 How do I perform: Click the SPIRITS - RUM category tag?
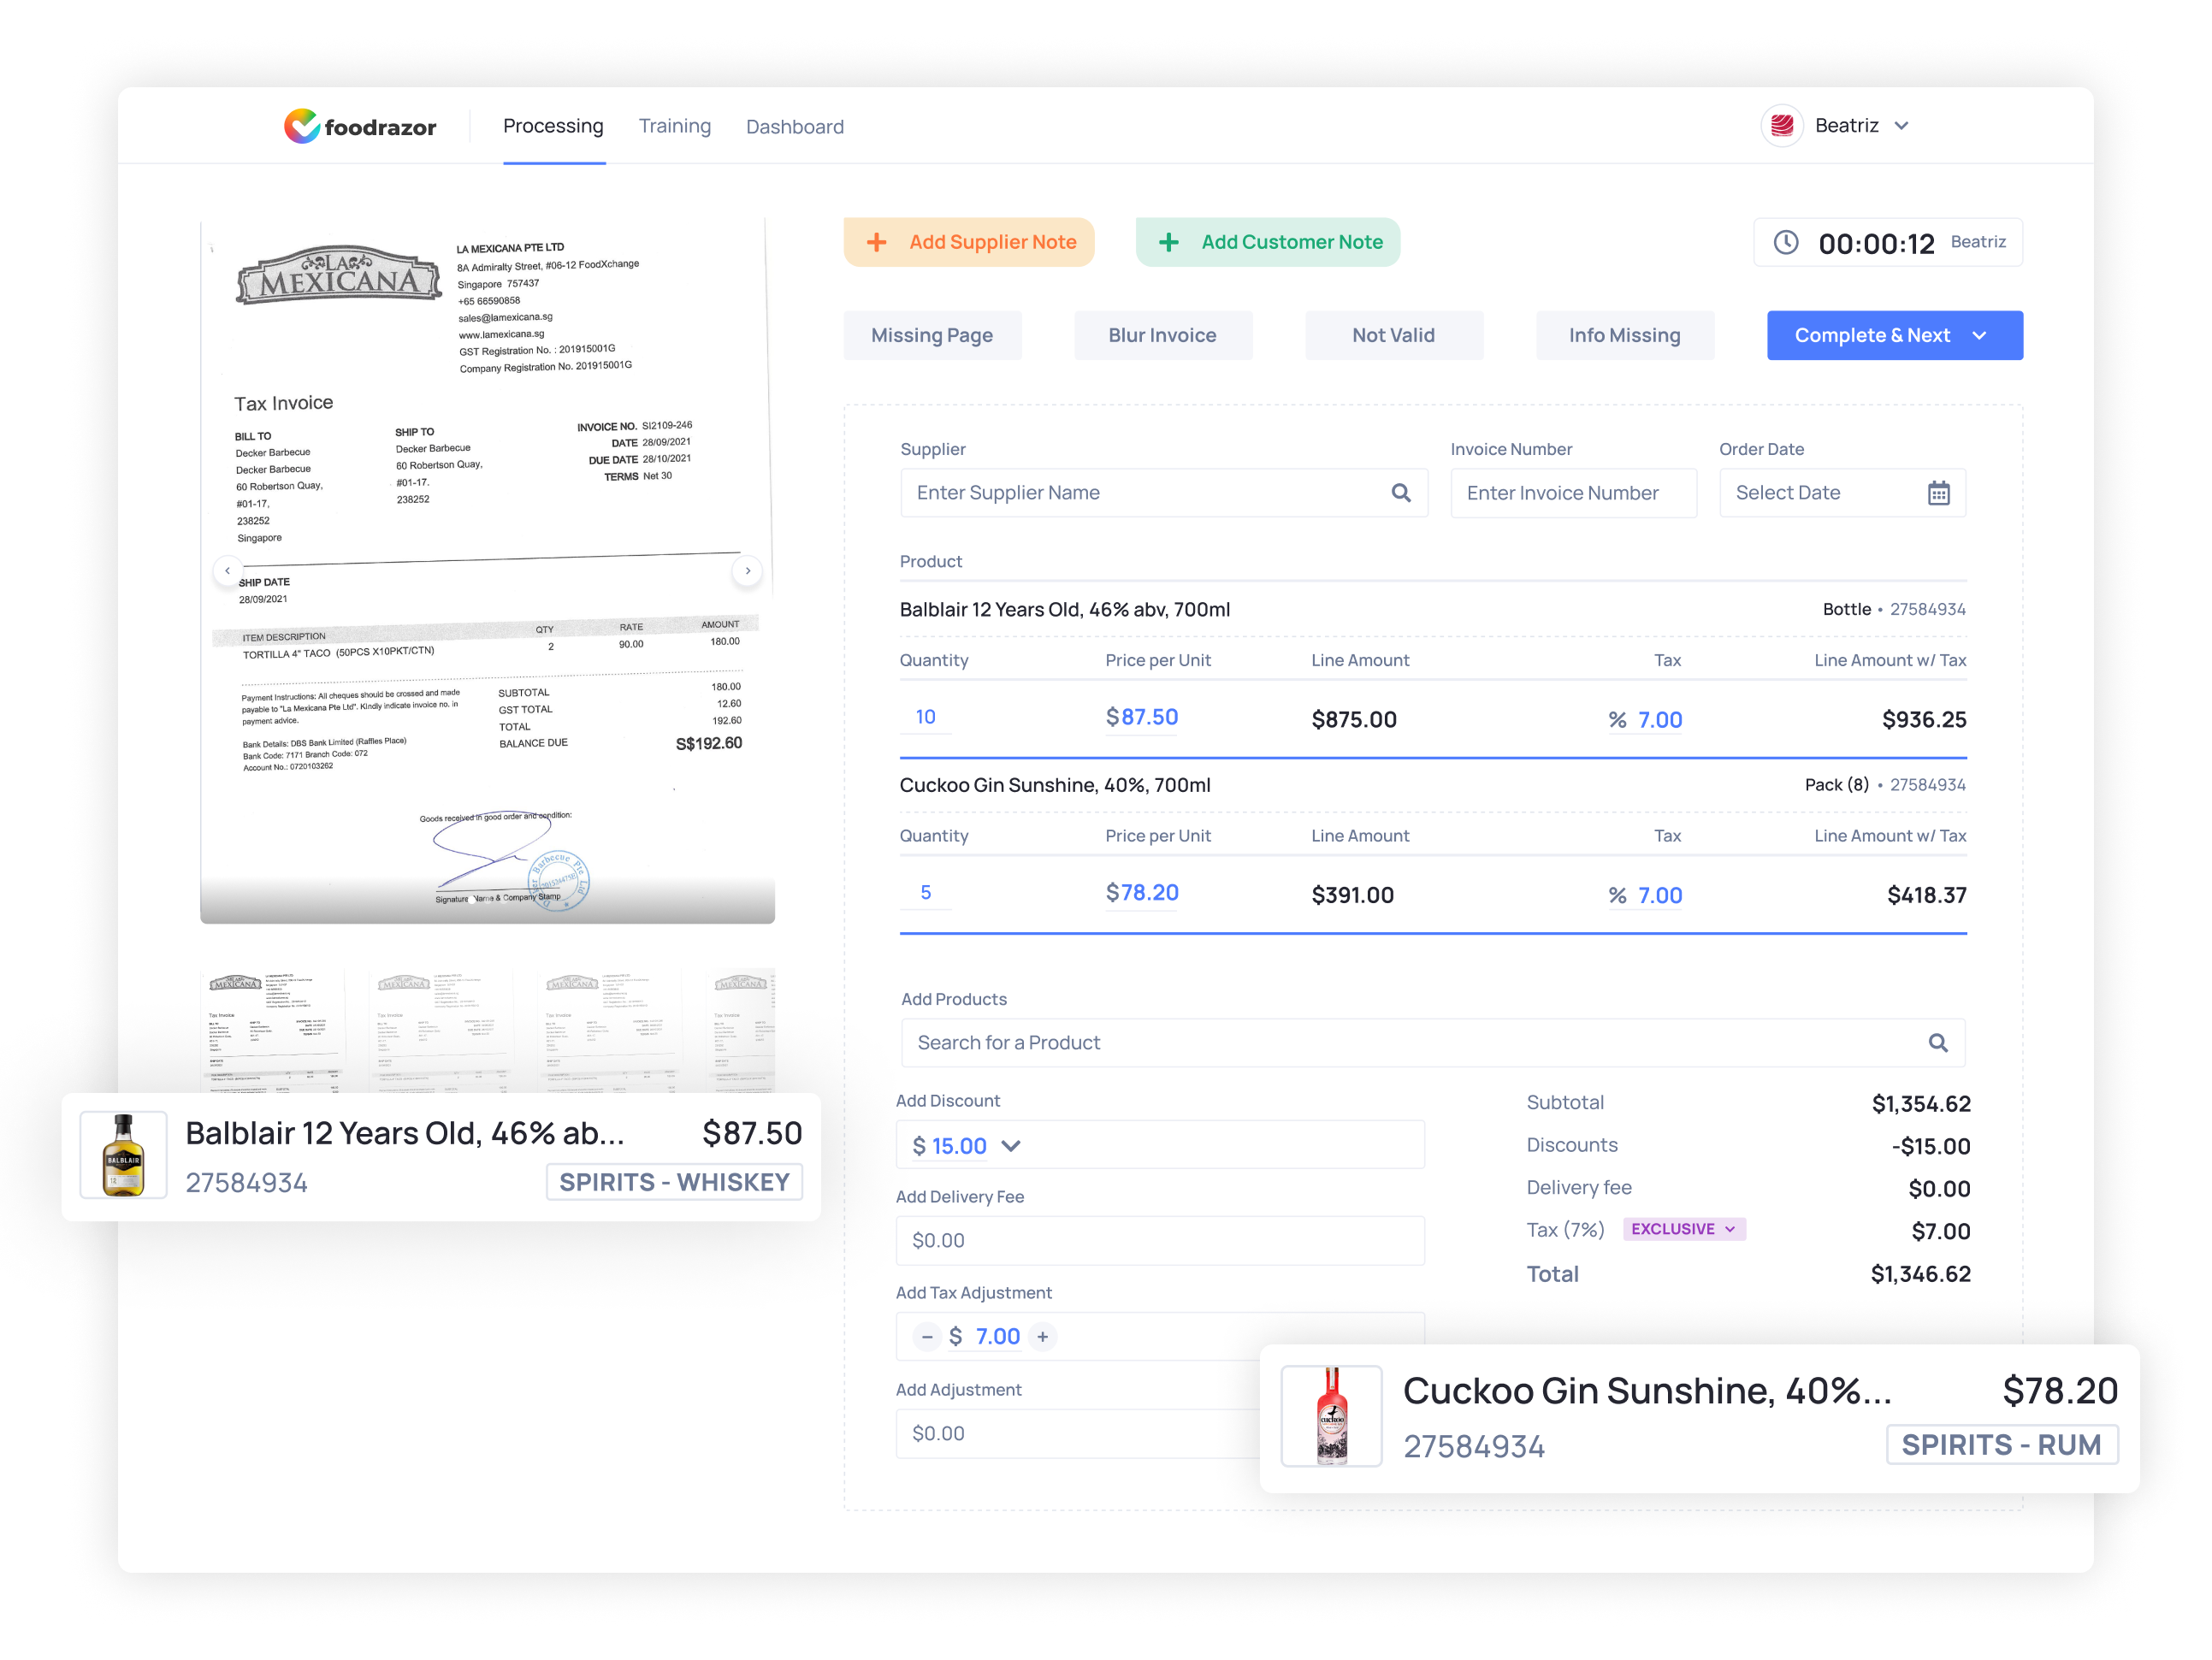pos(2002,1446)
